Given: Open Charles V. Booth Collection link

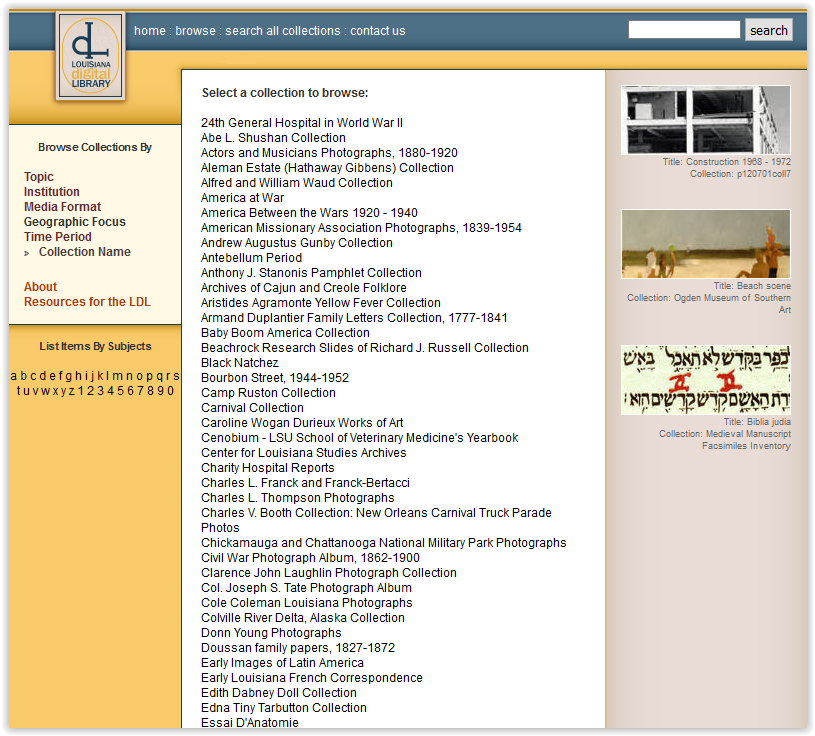Looking at the screenshot, I should click(376, 520).
